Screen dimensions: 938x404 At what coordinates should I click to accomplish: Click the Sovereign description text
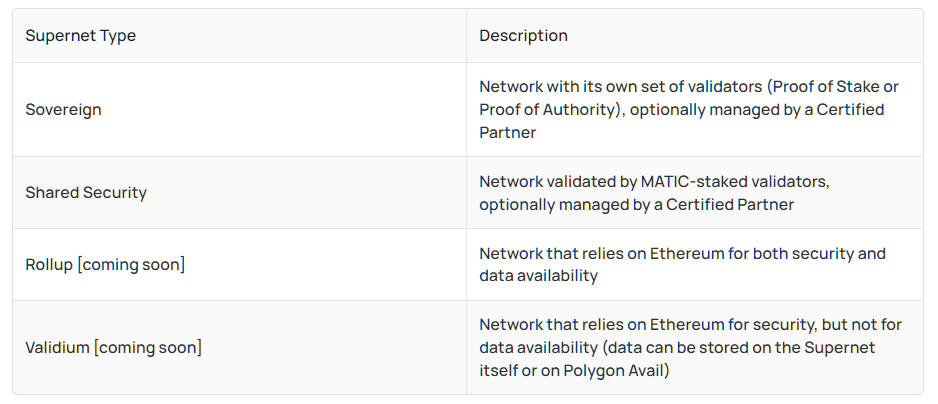[689, 110]
